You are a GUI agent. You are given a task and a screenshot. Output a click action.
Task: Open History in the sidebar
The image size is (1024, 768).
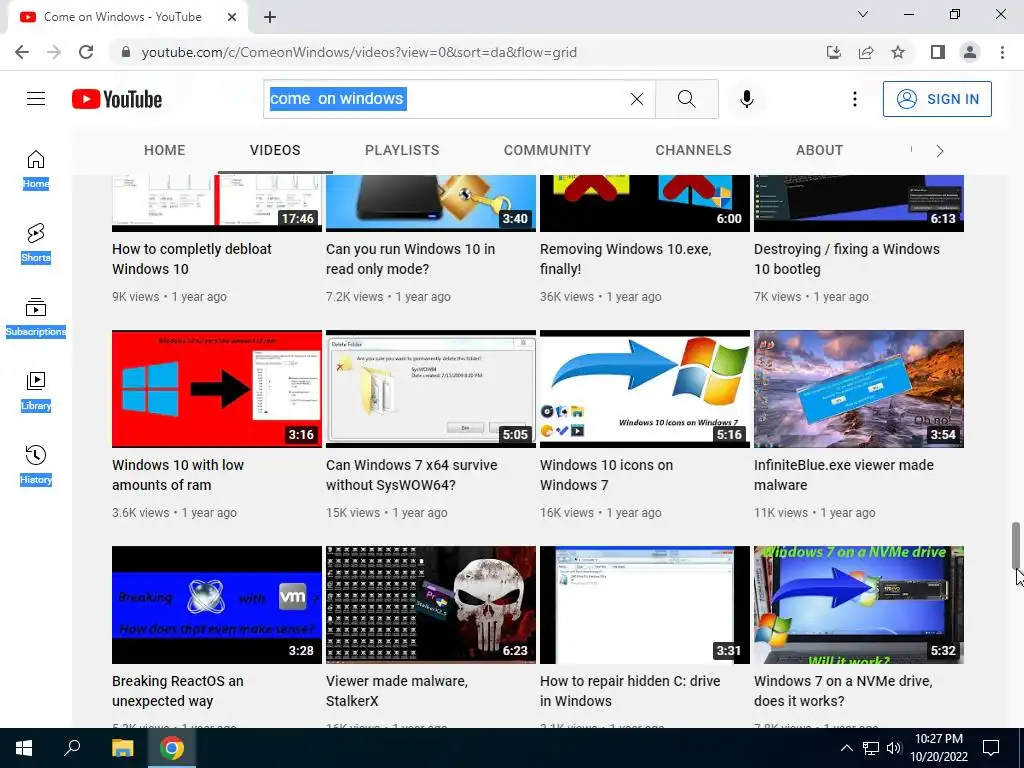click(36, 464)
